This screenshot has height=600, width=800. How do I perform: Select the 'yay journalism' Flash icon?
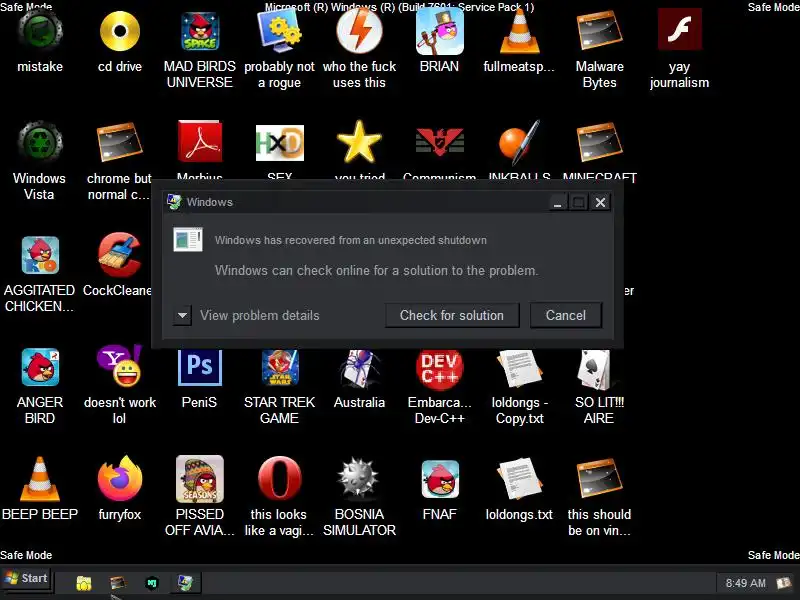680,30
